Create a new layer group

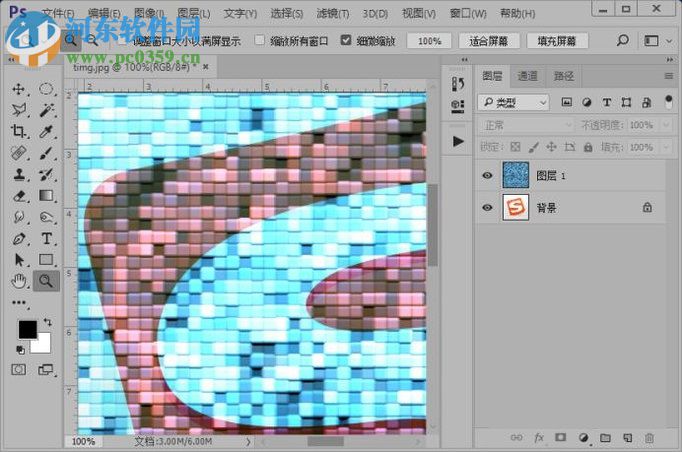coord(605,438)
